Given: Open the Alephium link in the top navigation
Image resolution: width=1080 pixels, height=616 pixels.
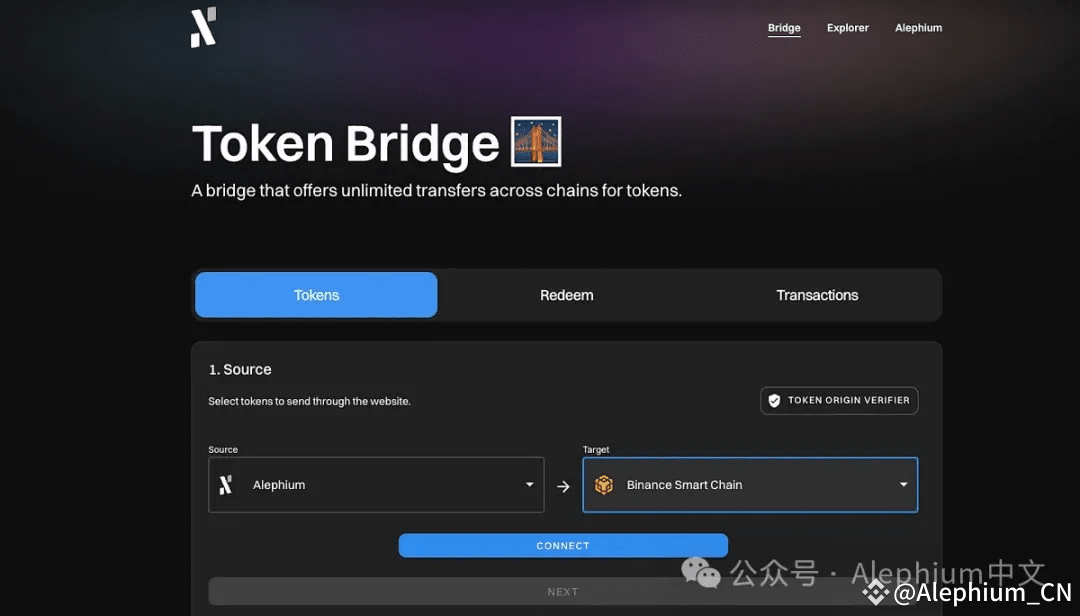Looking at the screenshot, I should coord(918,28).
